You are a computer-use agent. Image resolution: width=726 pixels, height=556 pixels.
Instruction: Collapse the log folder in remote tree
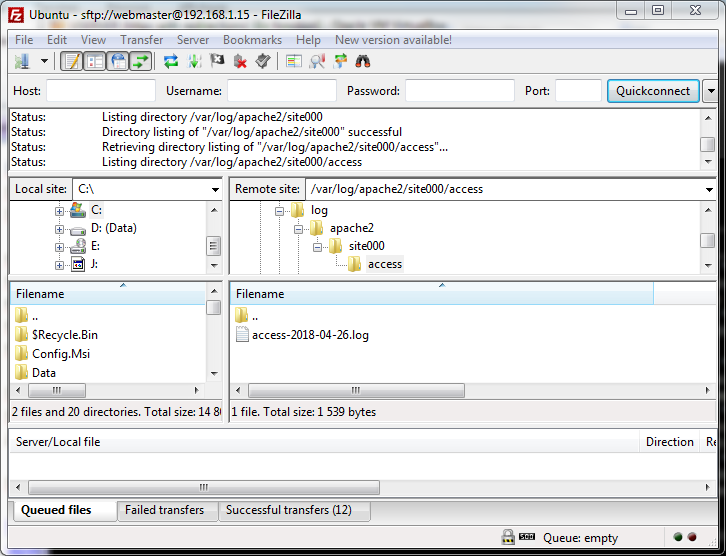coord(279,211)
